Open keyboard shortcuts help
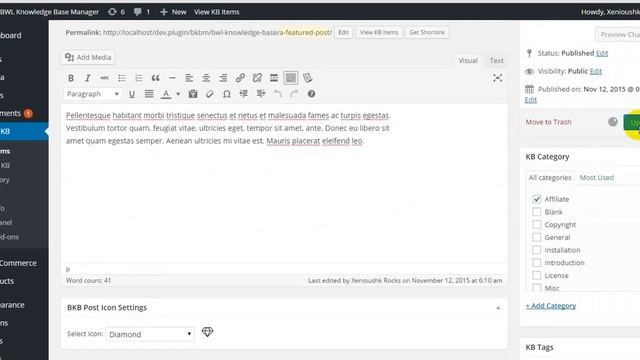 point(311,94)
